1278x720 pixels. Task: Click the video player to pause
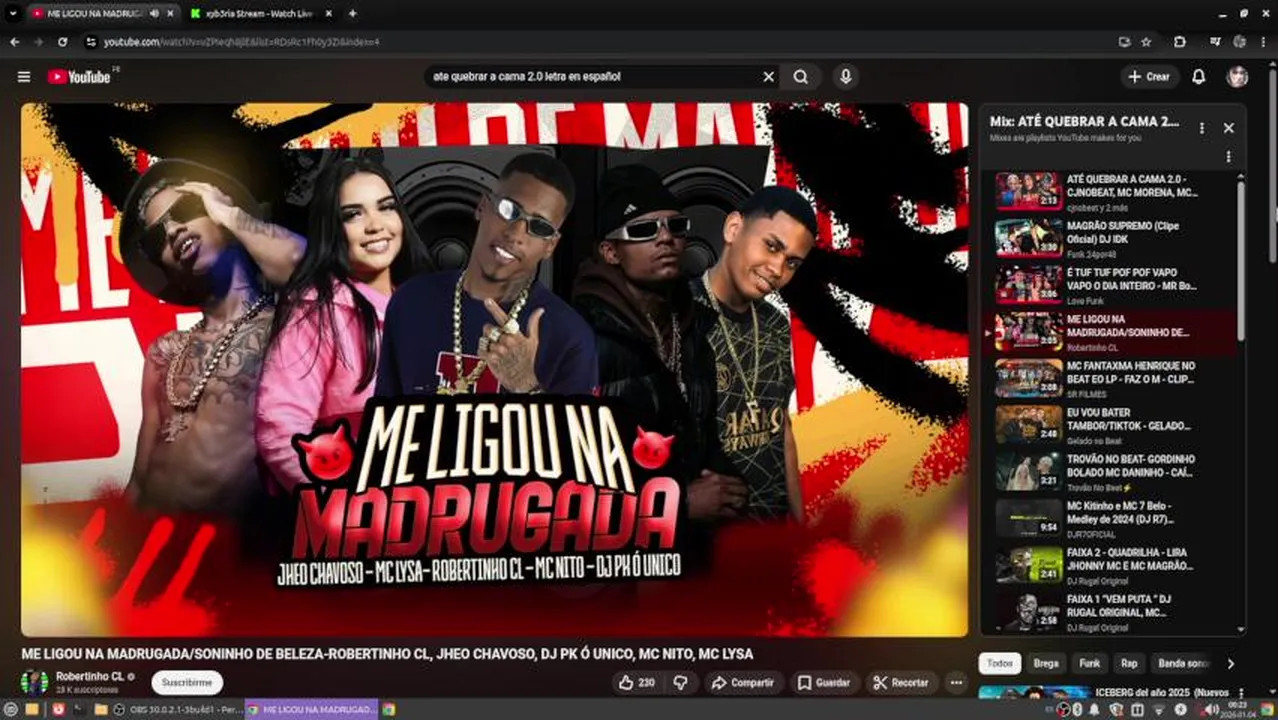point(494,370)
